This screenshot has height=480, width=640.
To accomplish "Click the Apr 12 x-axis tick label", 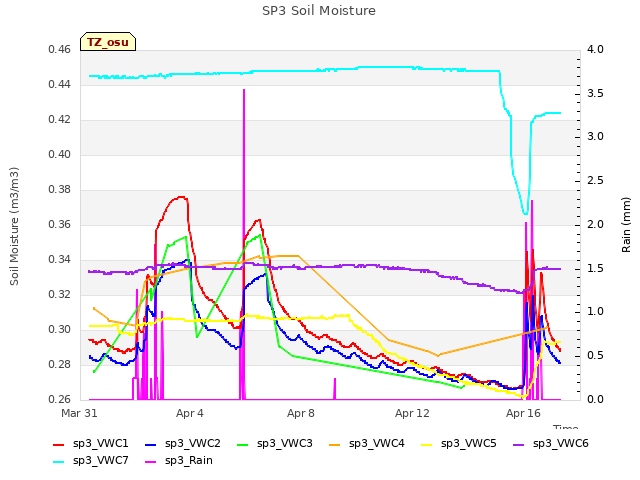I will [x=412, y=413].
